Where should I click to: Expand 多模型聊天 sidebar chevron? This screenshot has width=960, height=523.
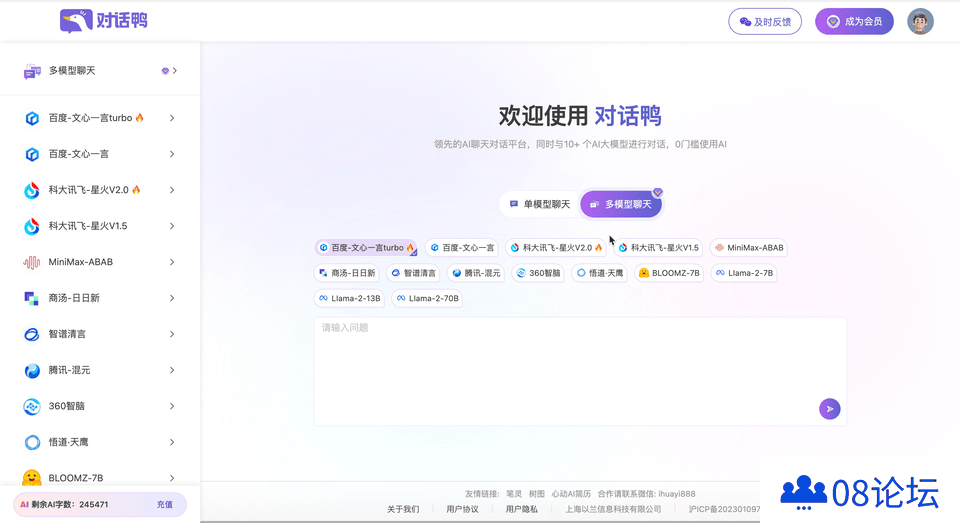175,71
